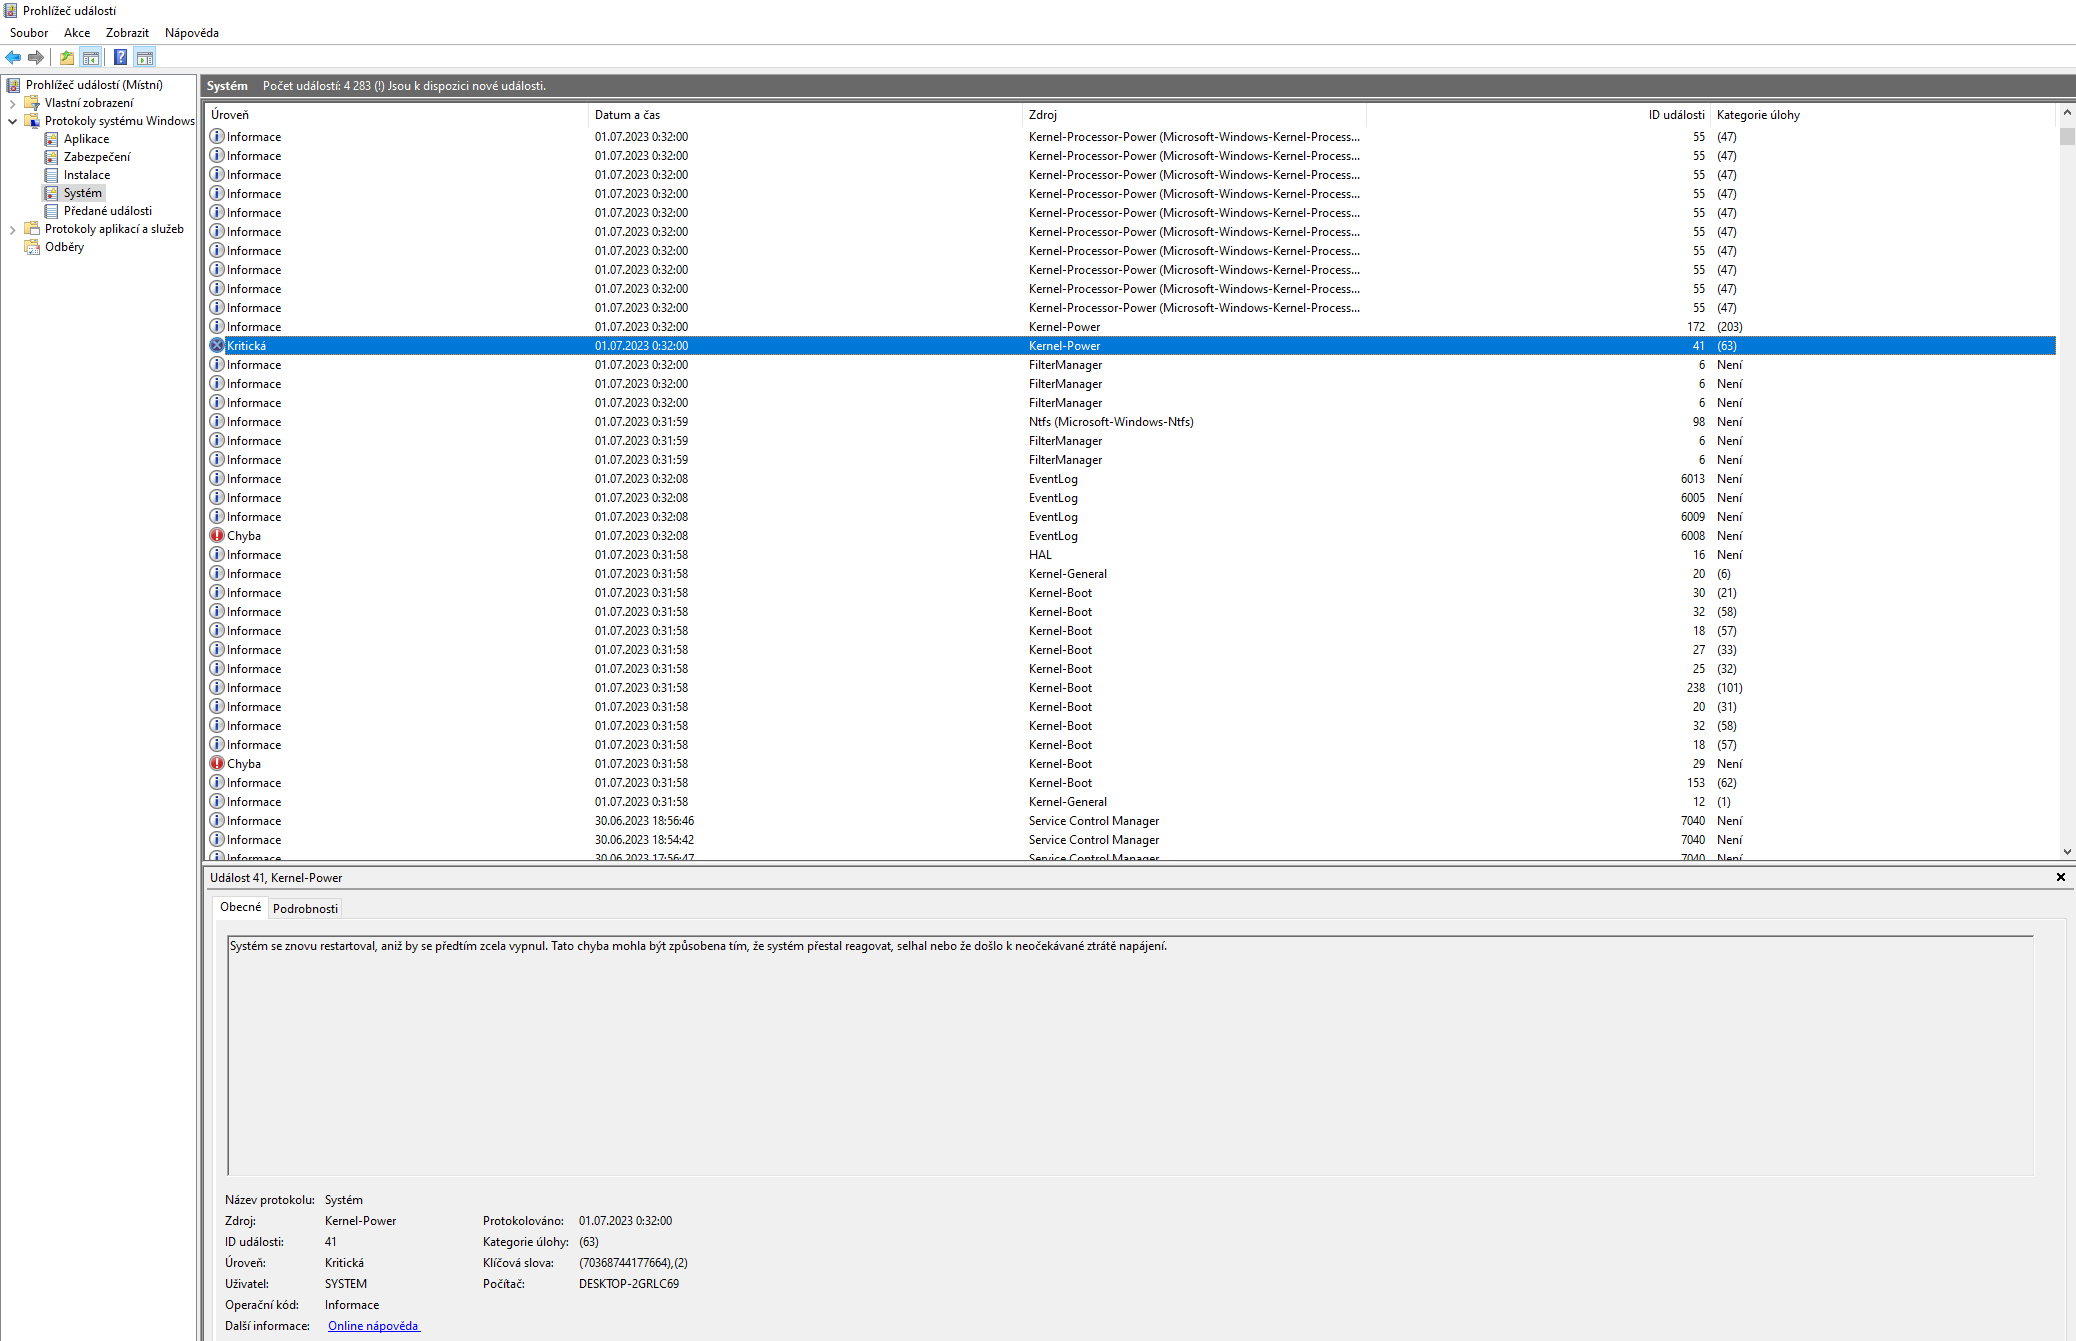Sort events by Datum a čas column
The width and height of the screenshot is (2076, 1341).
627,115
